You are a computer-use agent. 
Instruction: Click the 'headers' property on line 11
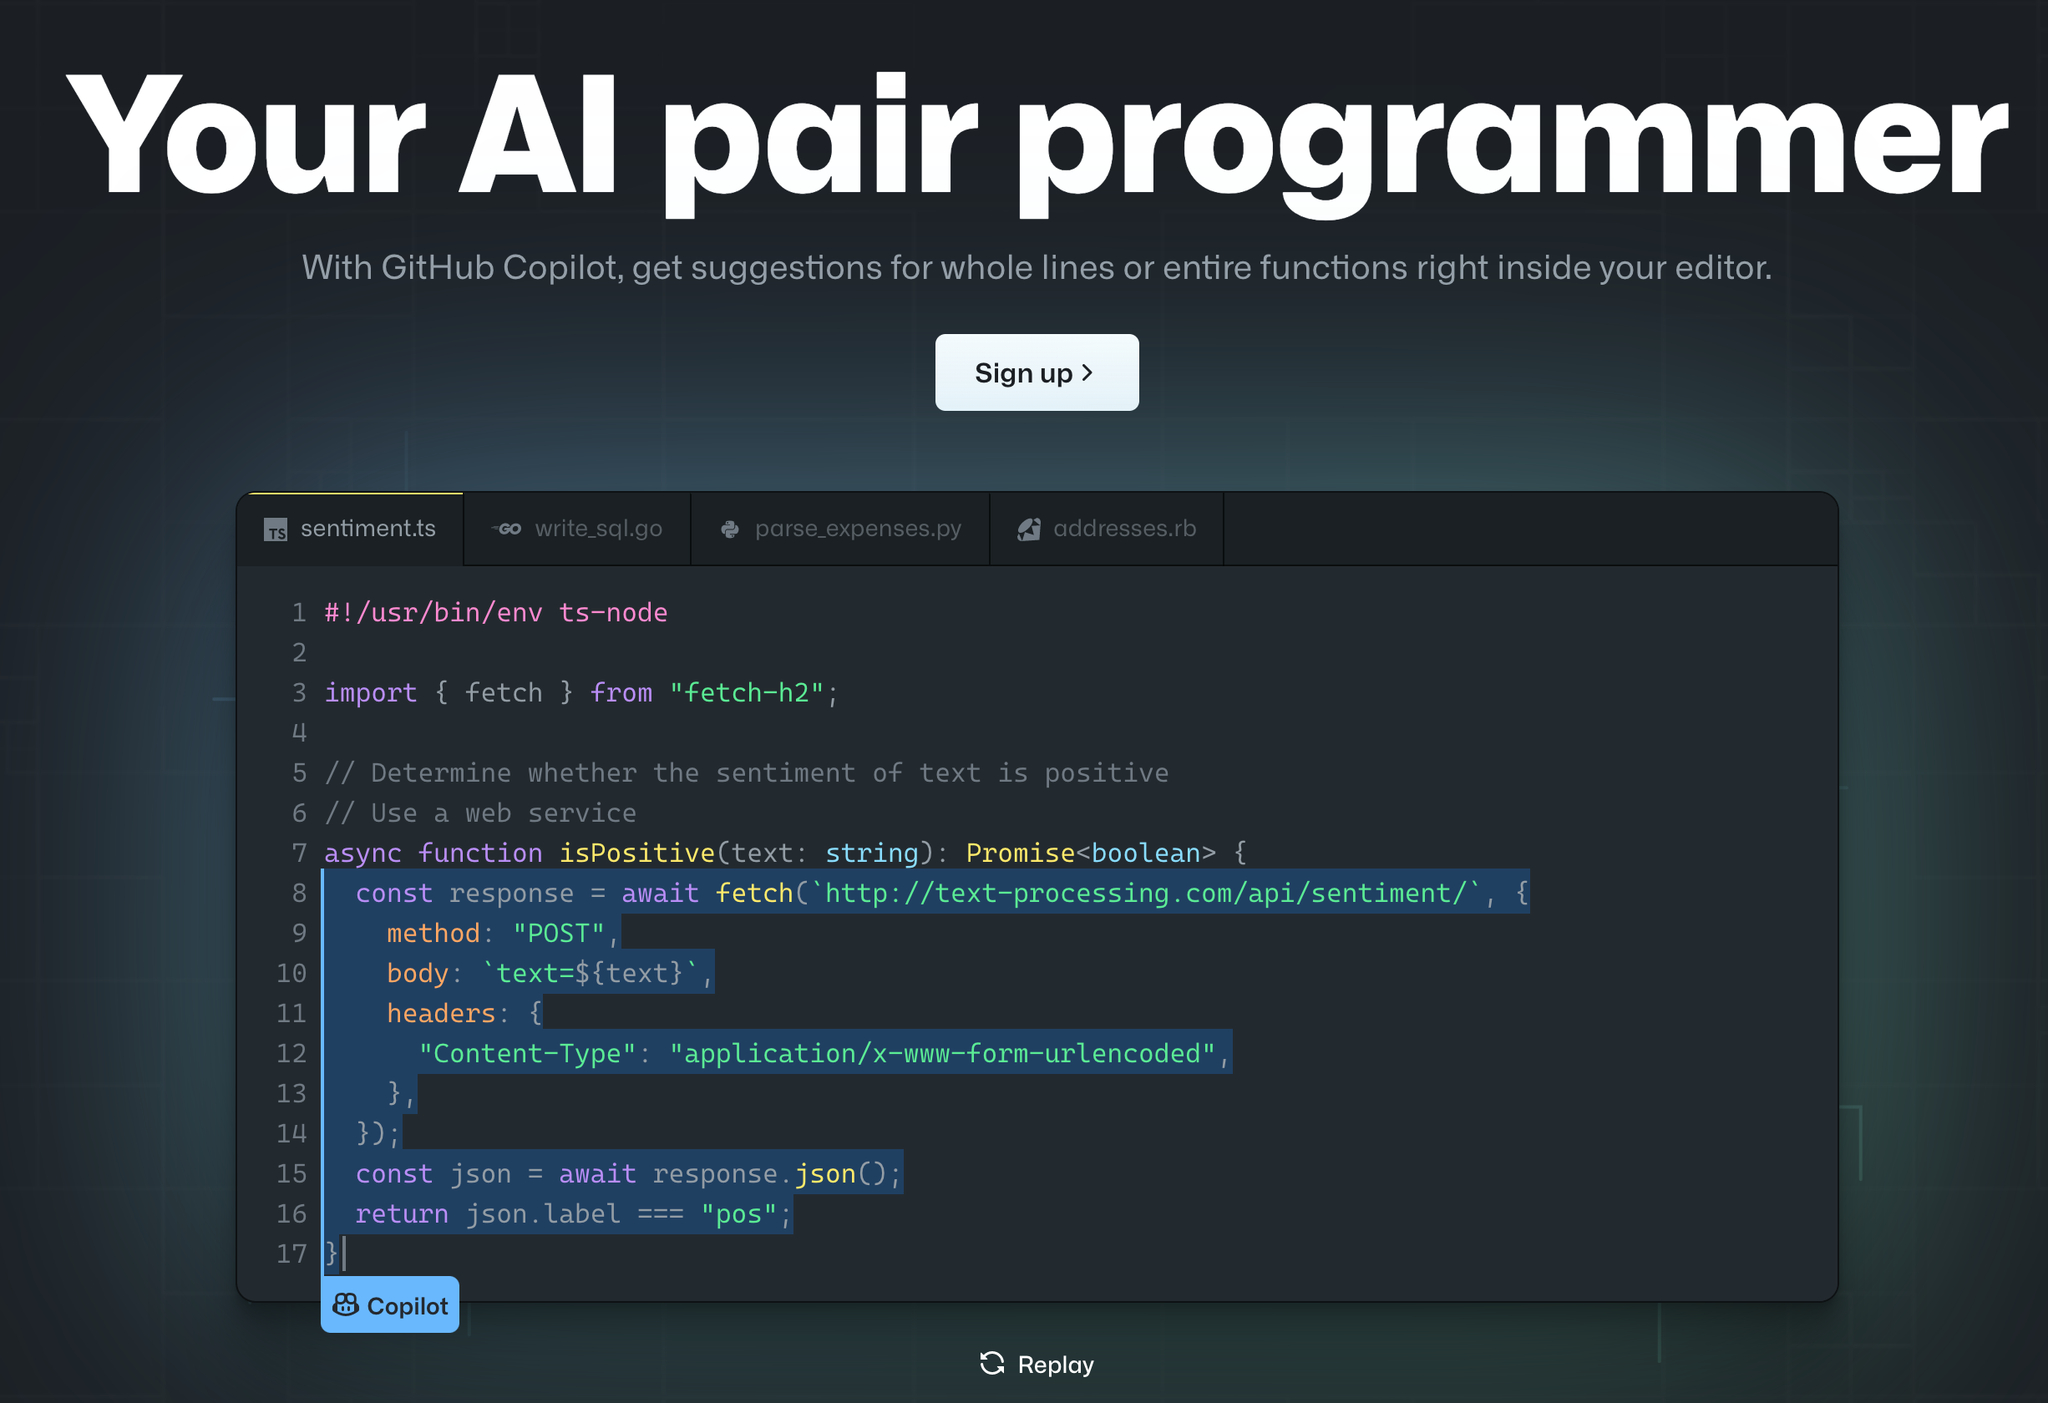[441, 1012]
